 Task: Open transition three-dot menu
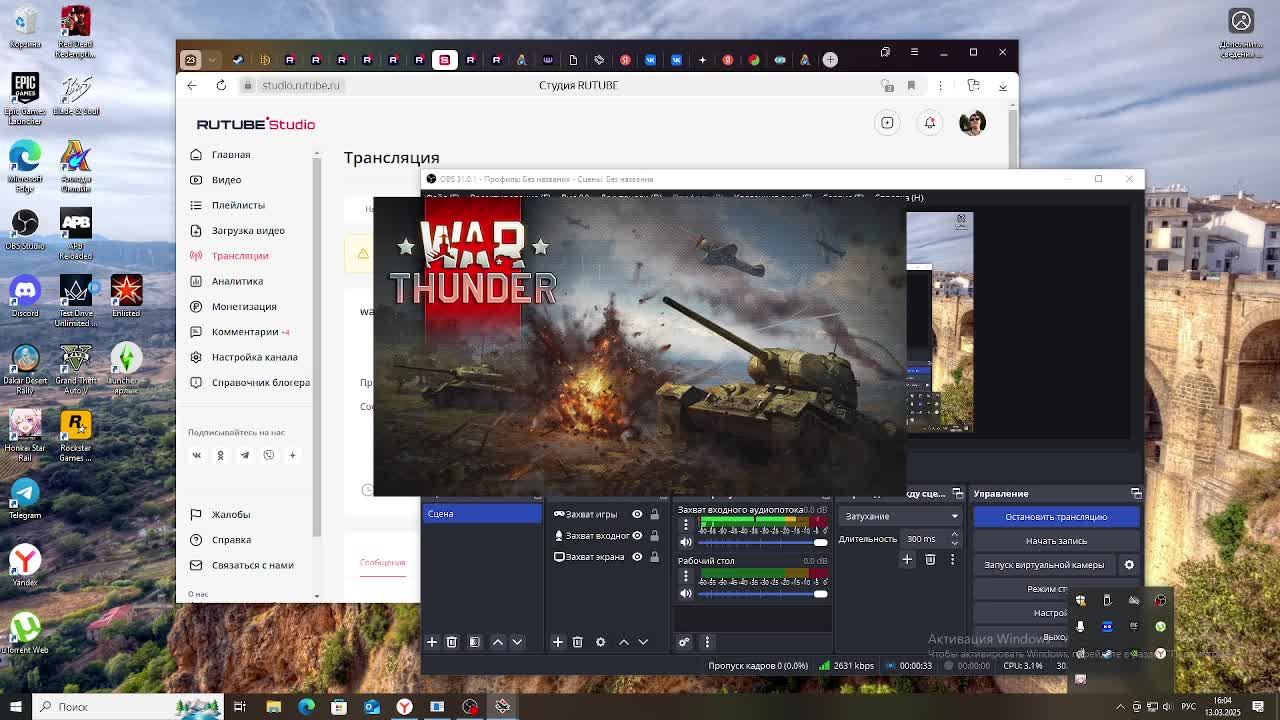click(x=952, y=560)
